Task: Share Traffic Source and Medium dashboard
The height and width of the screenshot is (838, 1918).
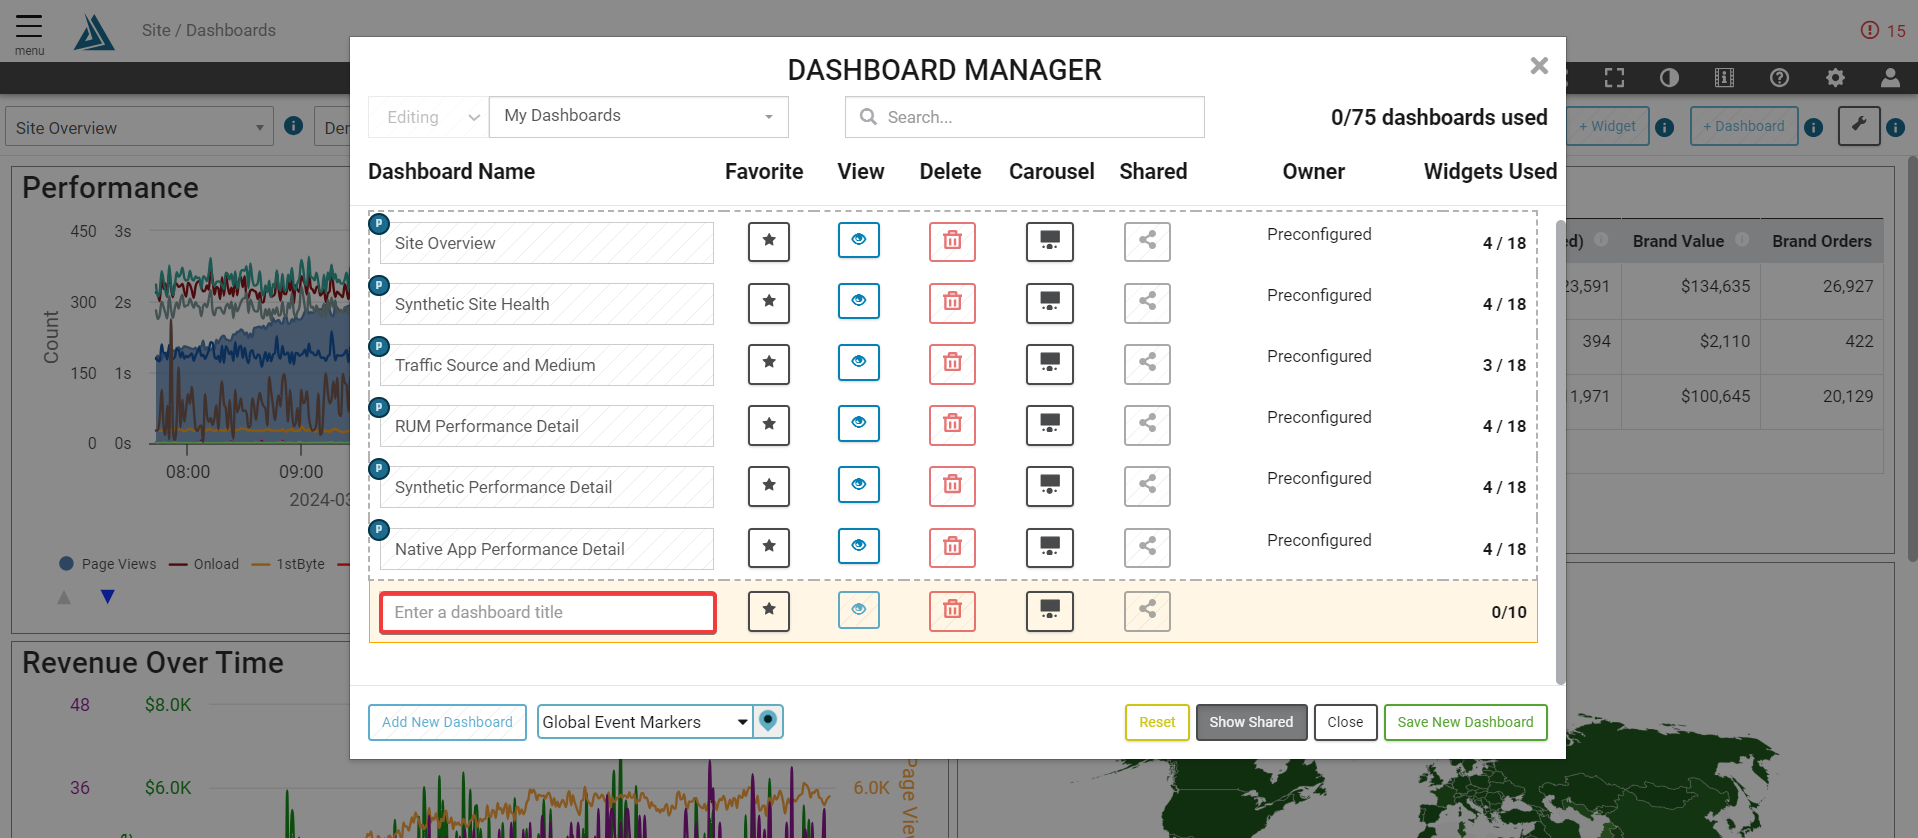Action: (x=1147, y=363)
